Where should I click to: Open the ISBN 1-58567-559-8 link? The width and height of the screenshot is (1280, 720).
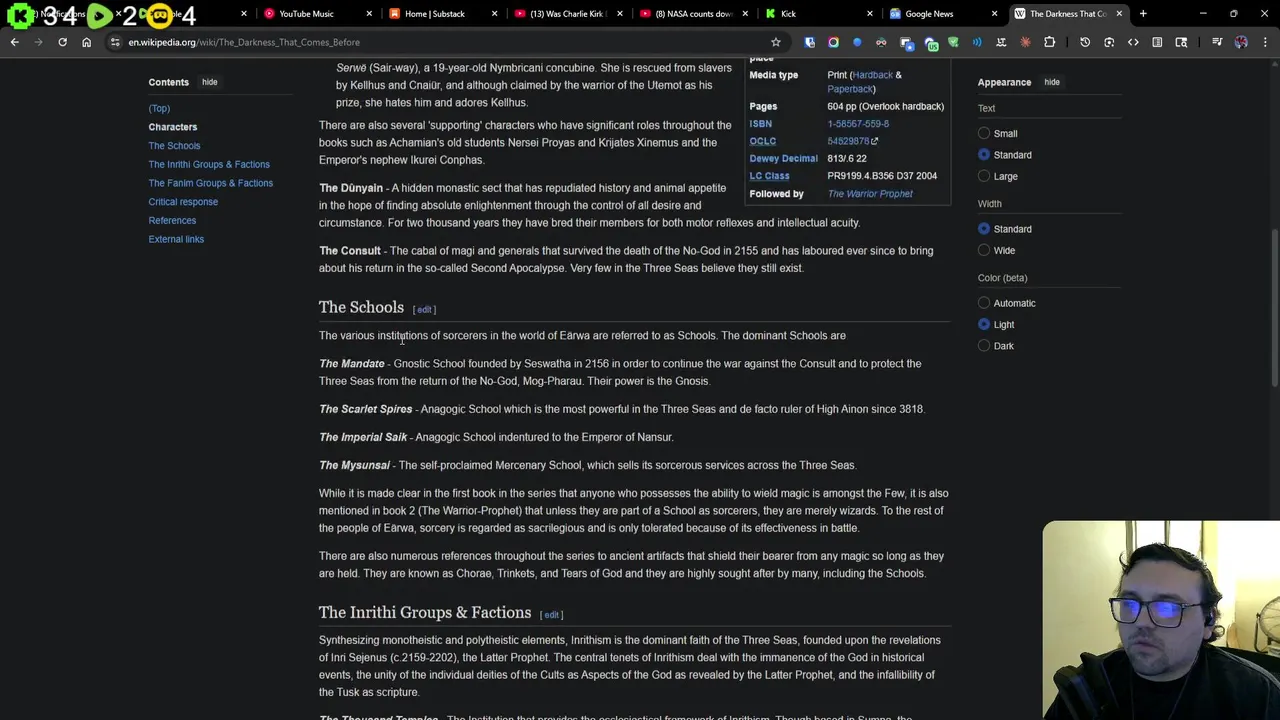(858, 124)
